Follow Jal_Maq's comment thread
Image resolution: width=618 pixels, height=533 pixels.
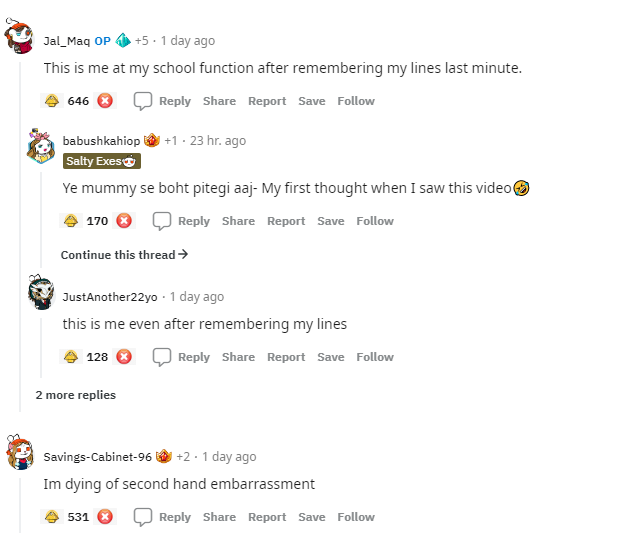(x=356, y=101)
